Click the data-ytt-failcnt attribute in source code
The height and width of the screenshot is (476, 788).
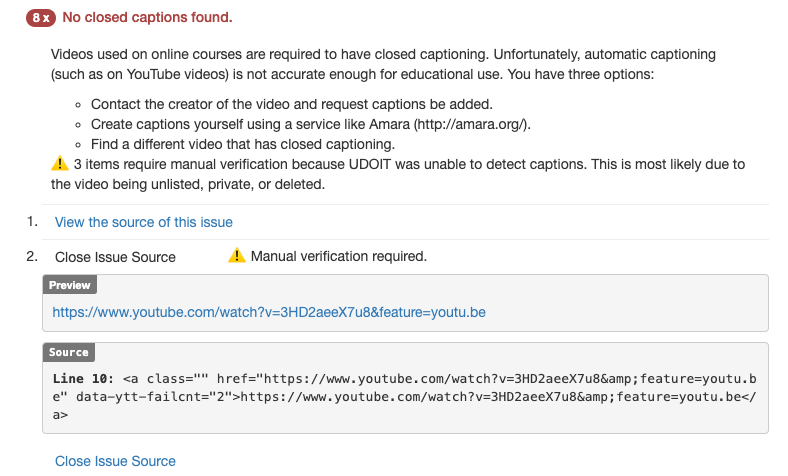click(x=150, y=396)
